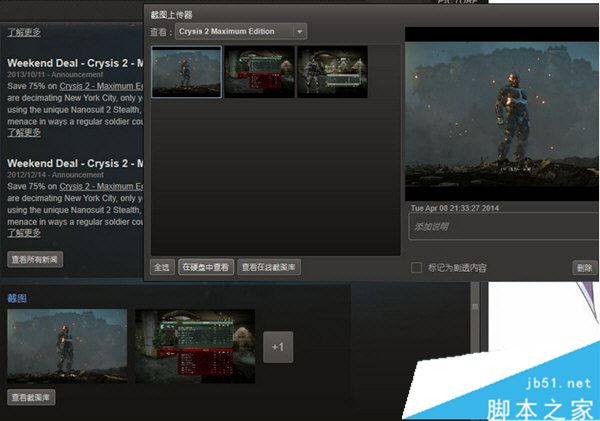
Task: Click Crysis 2 - Maximum link in 2013 news
Action: click(x=101, y=86)
